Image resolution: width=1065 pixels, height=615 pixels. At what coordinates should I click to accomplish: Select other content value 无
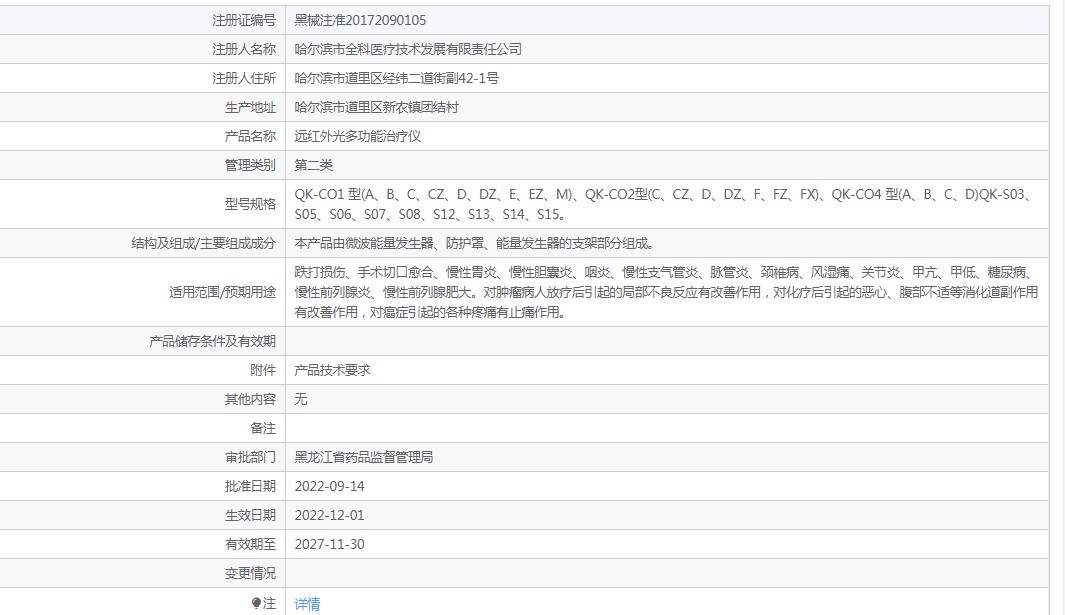(301, 399)
